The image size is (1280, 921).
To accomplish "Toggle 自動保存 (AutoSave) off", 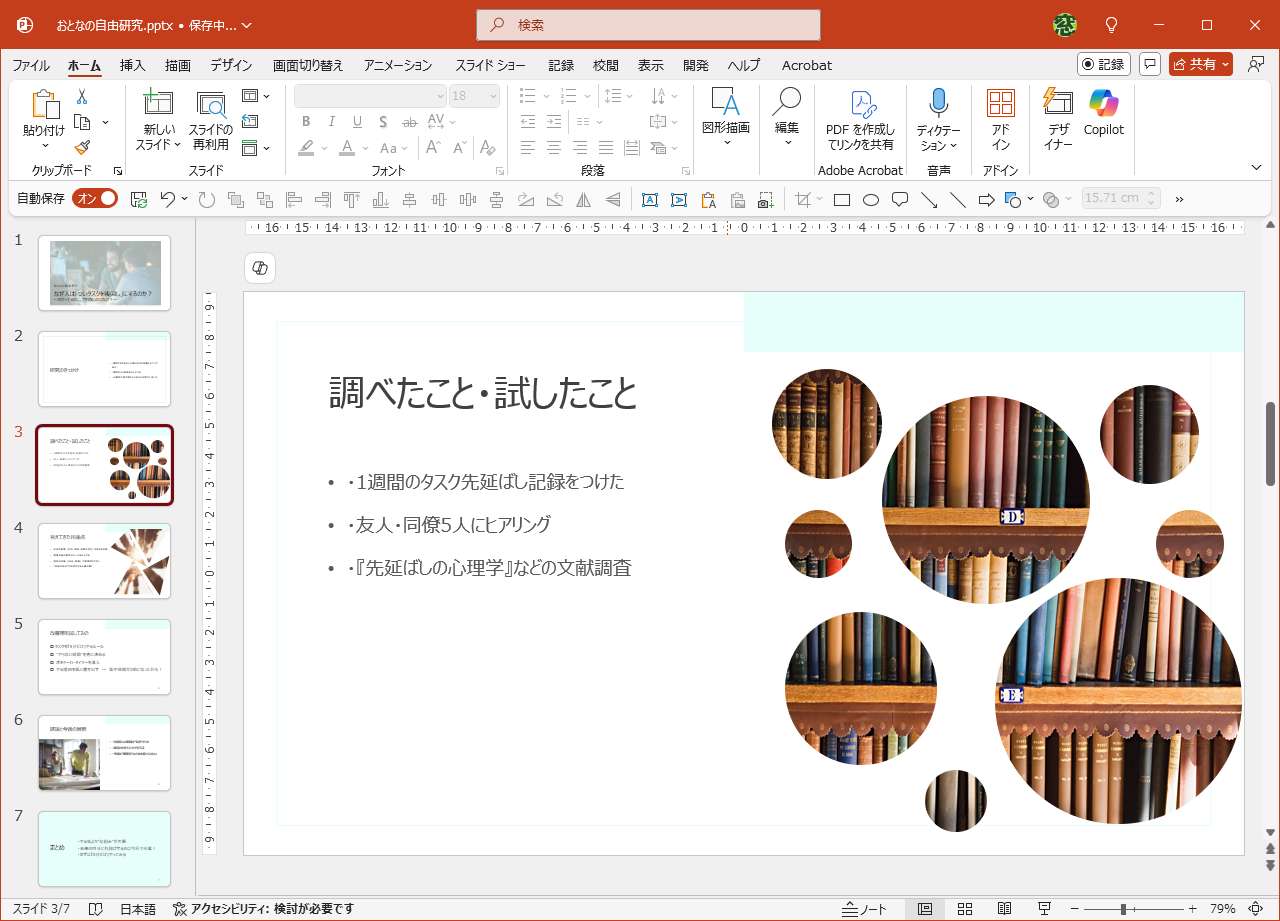I will click(x=95, y=198).
